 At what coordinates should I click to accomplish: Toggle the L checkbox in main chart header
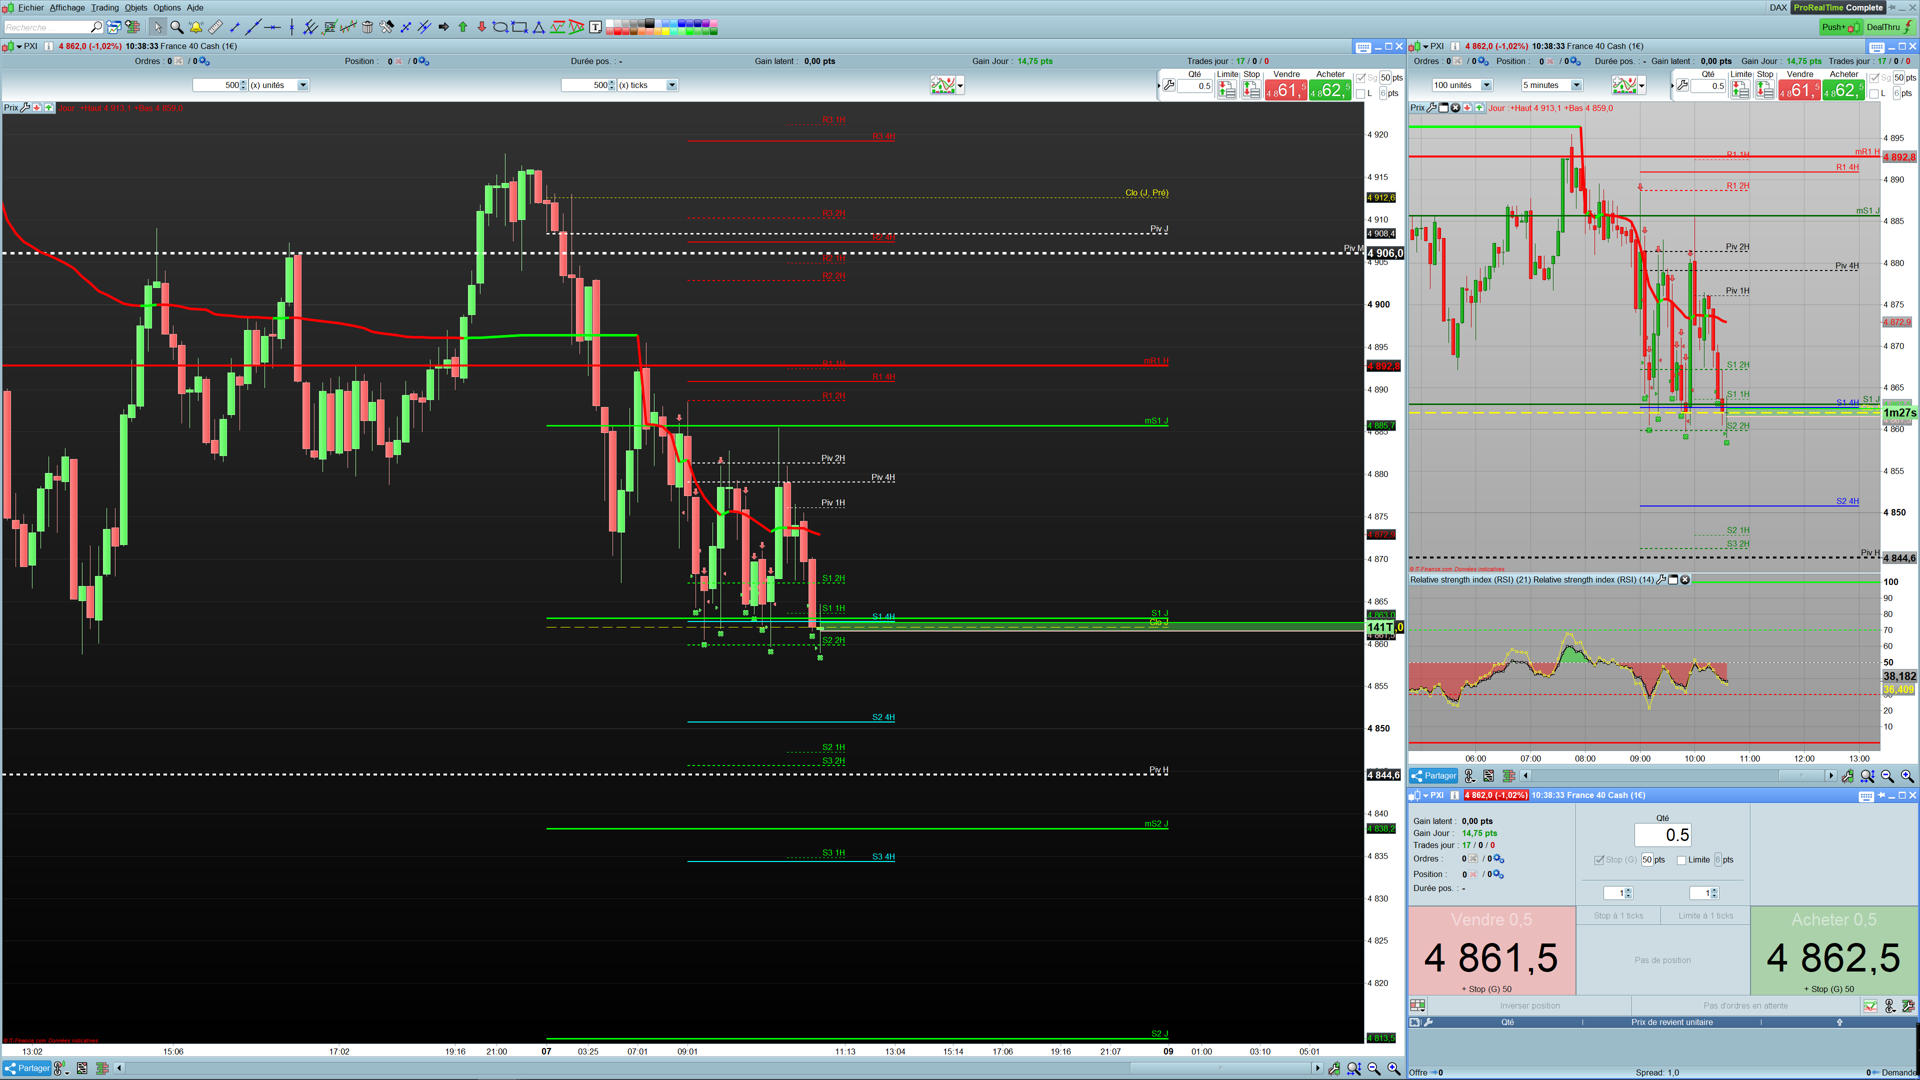[1361, 94]
